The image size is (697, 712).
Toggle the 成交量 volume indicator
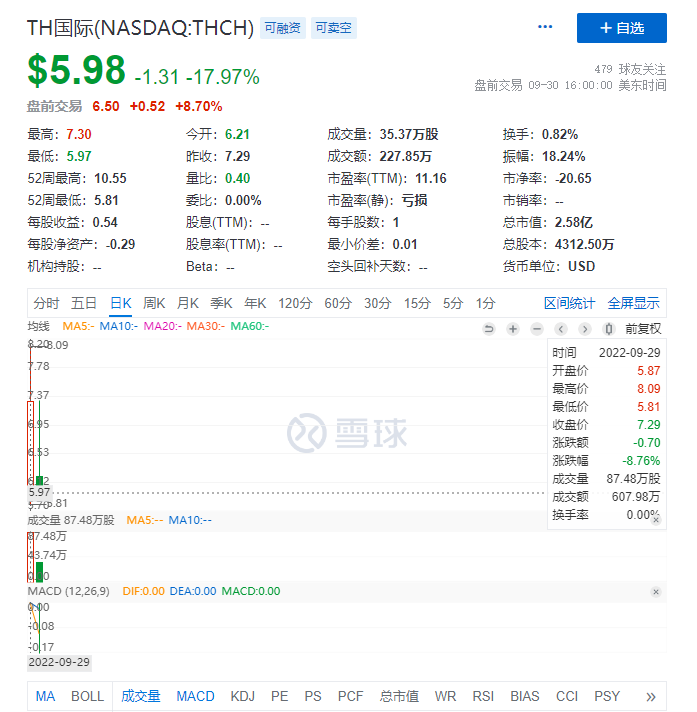click(141, 696)
